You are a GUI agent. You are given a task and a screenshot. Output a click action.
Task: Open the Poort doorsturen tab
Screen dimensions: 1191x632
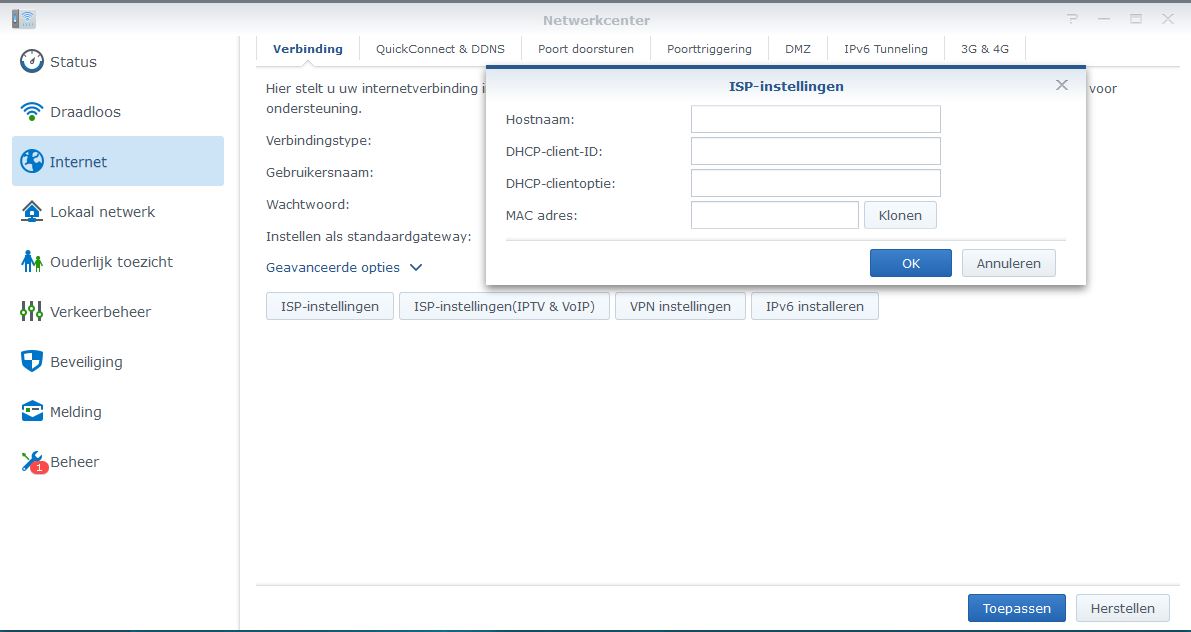point(585,49)
